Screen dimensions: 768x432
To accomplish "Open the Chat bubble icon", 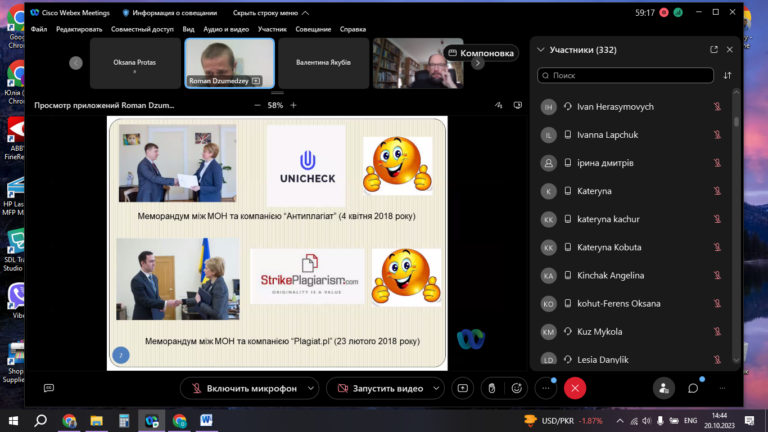I will pos(693,388).
